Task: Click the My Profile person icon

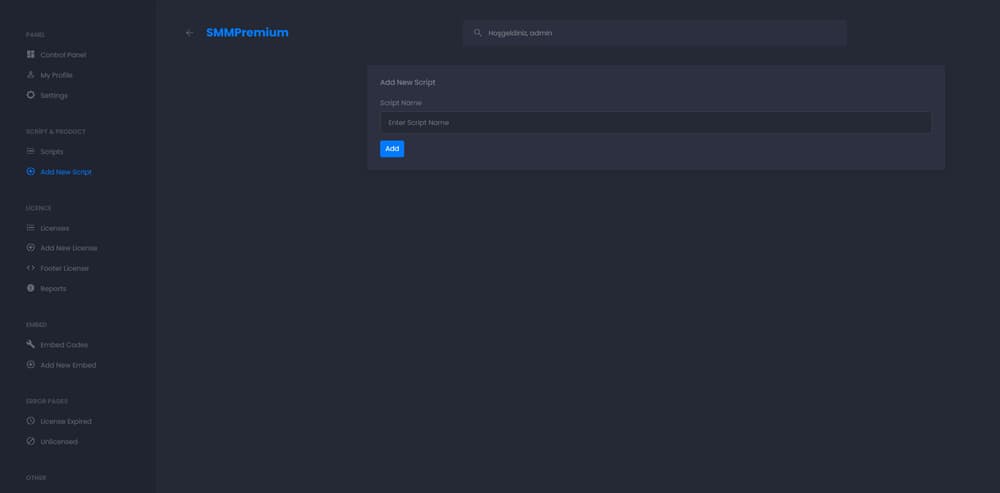Action: [31, 75]
